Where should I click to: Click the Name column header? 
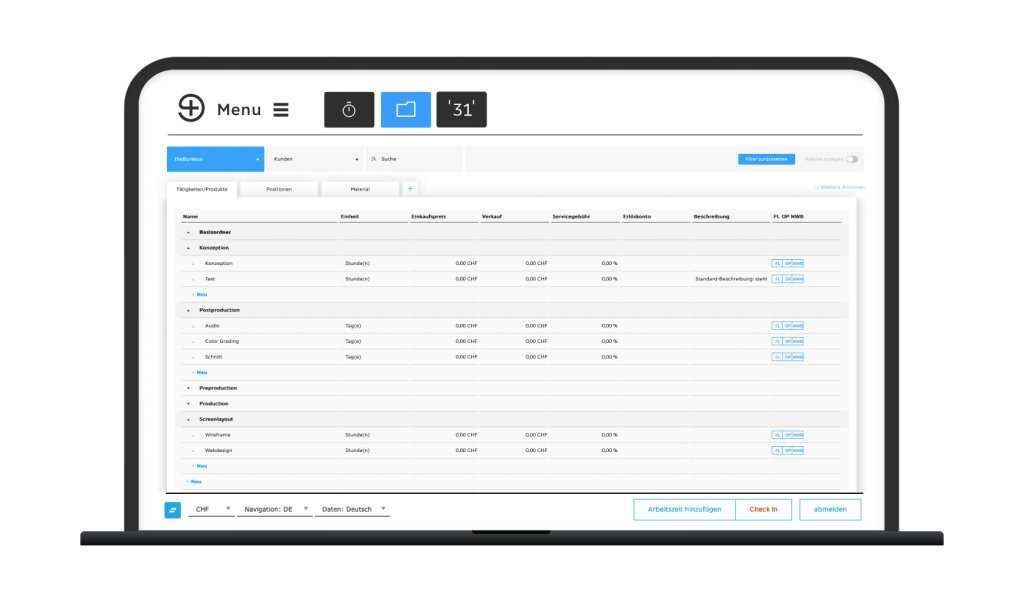click(x=190, y=217)
